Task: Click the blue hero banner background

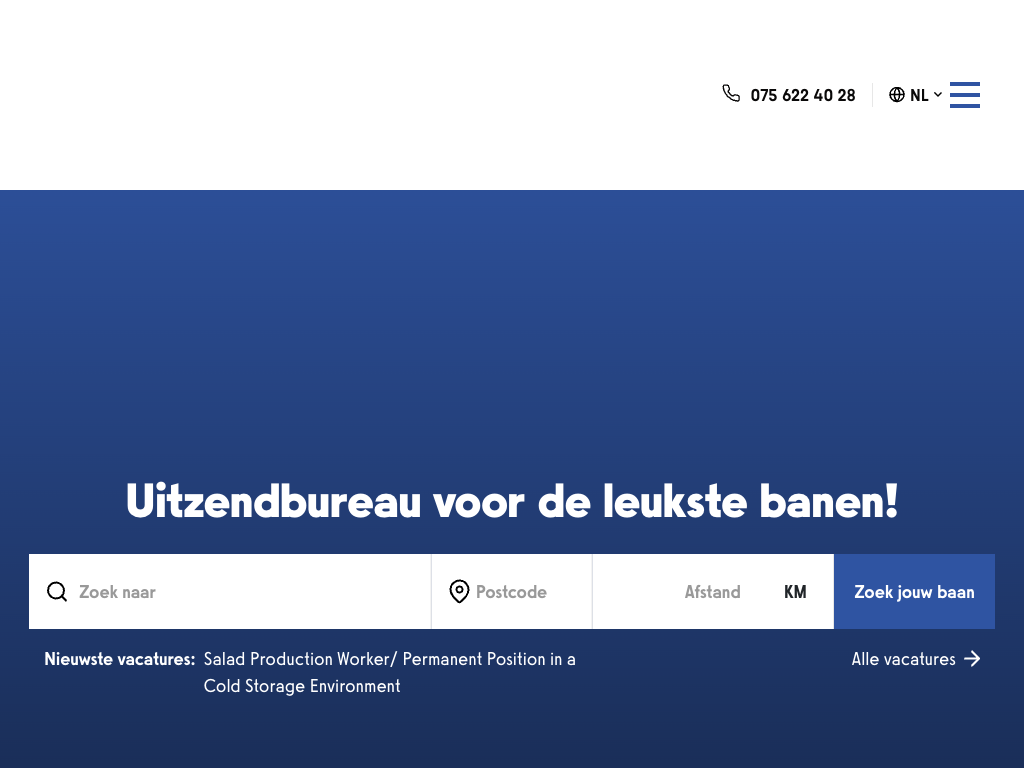Action: coord(512,330)
